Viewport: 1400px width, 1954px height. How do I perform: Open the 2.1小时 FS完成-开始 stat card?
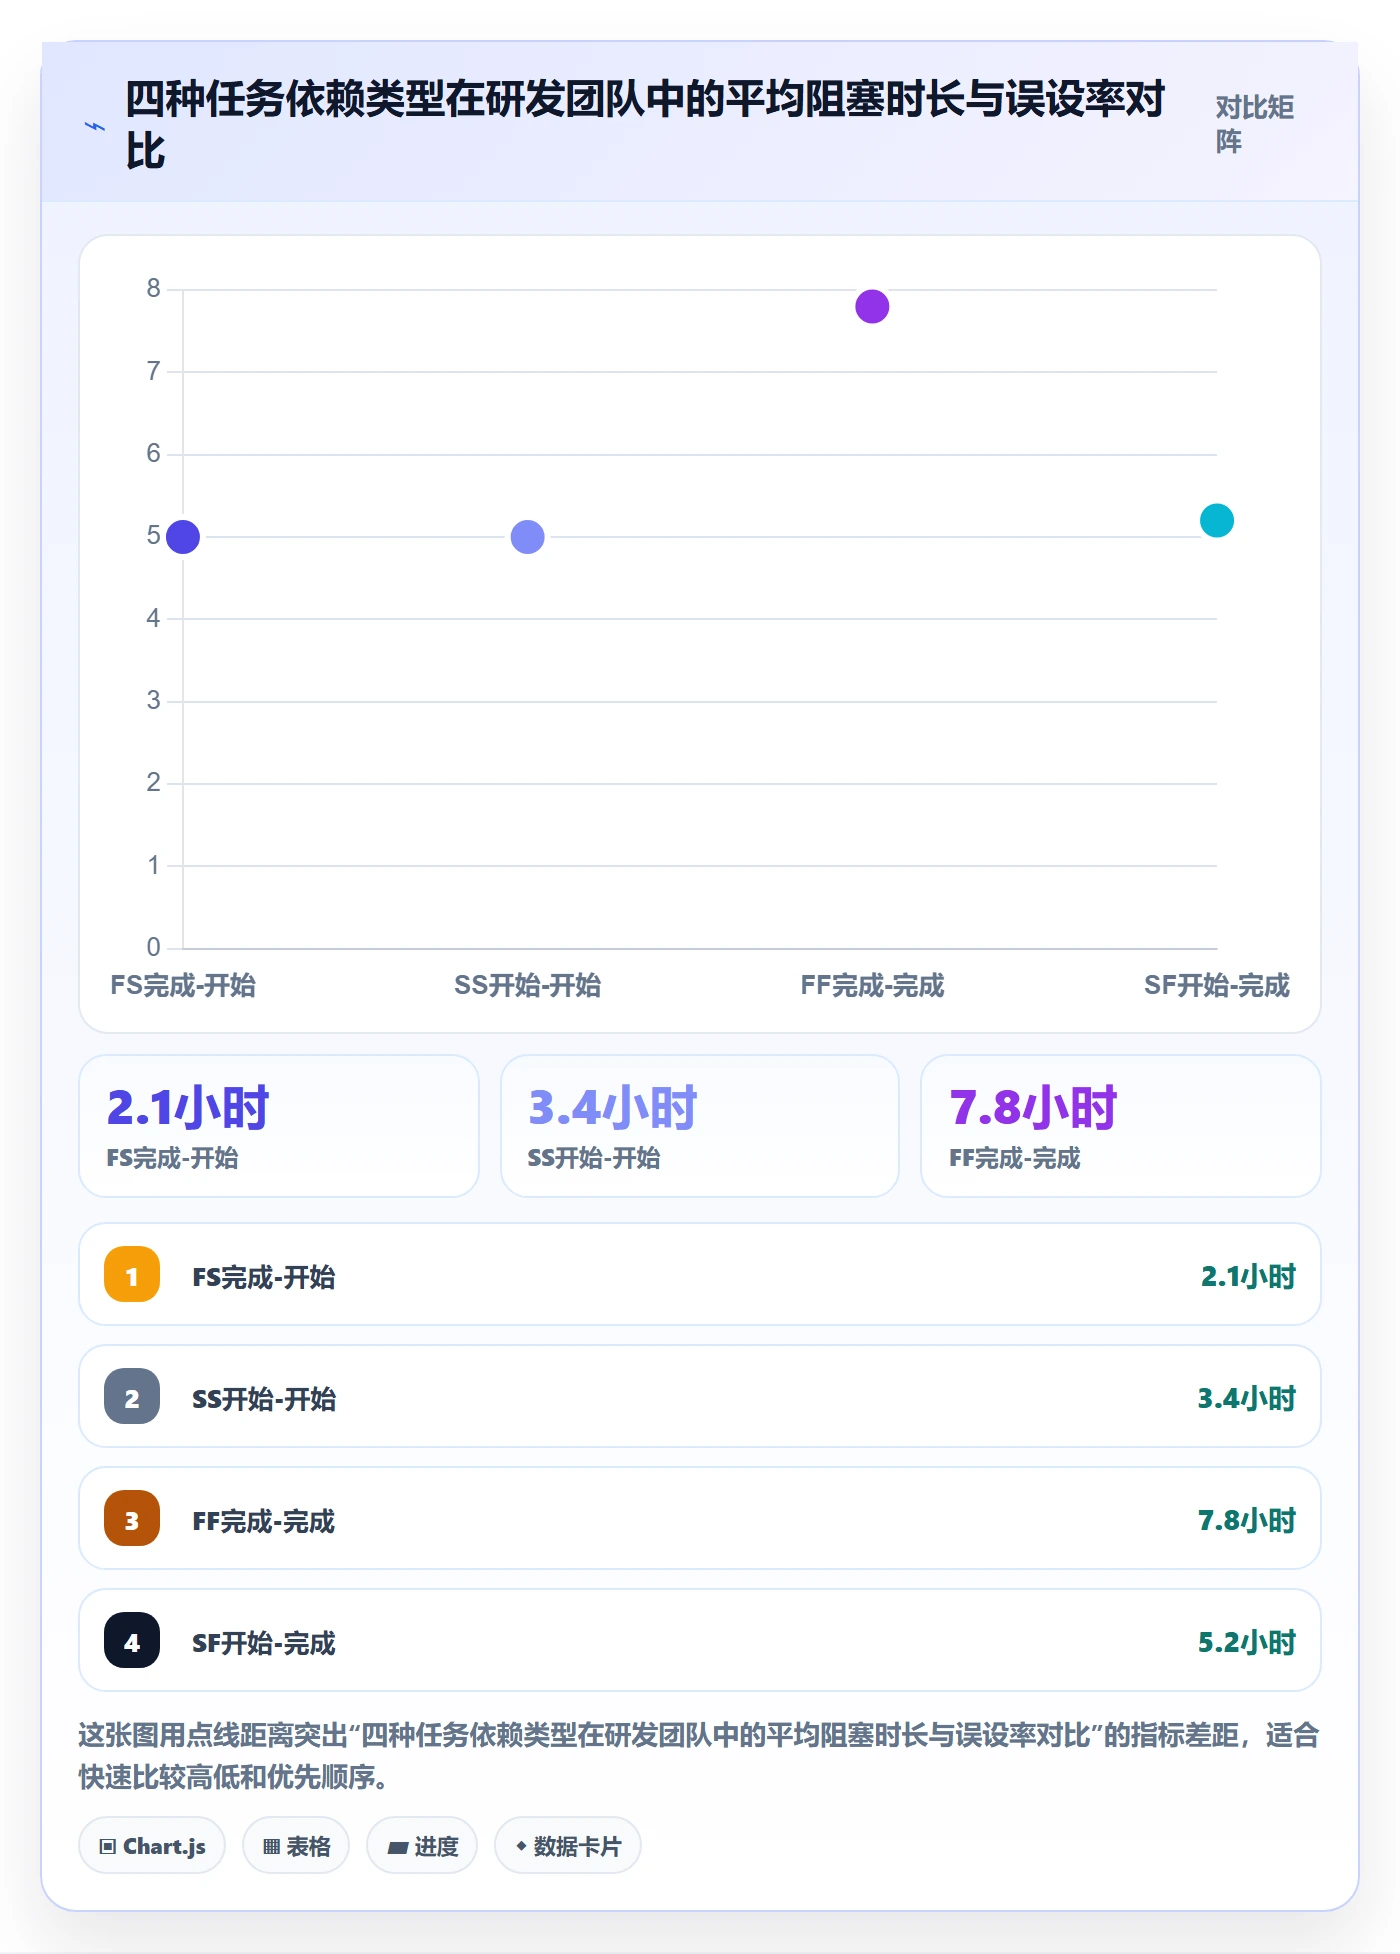coord(279,1126)
